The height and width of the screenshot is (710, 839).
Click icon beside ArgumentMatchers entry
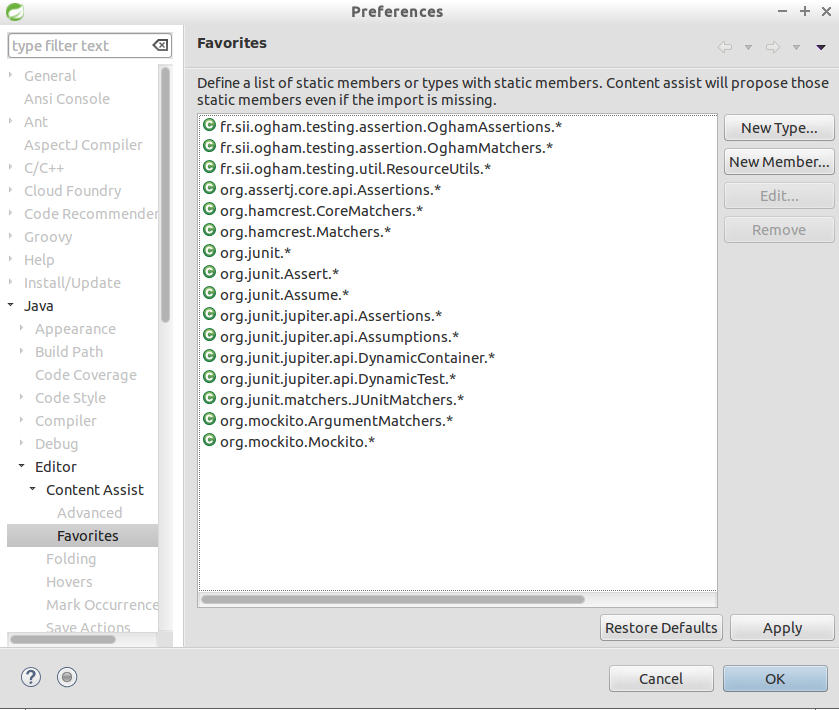(x=209, y=419)
